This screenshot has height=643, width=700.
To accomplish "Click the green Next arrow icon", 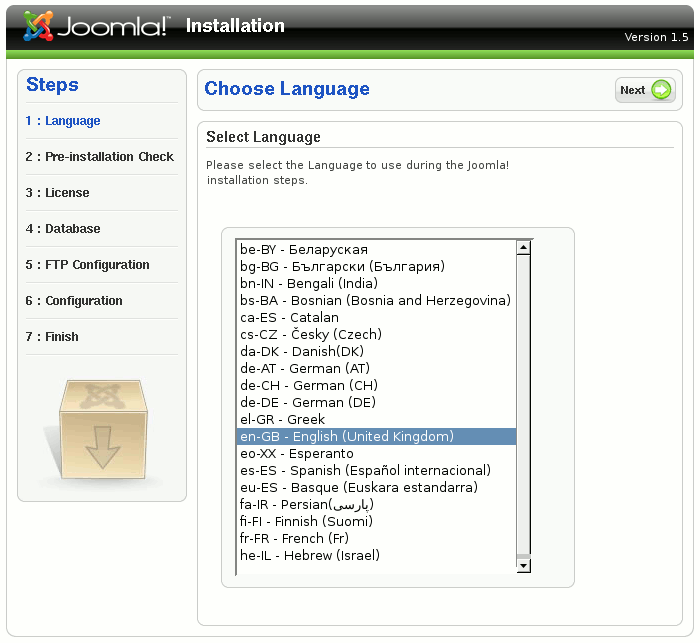I will [x=661, y=90].
